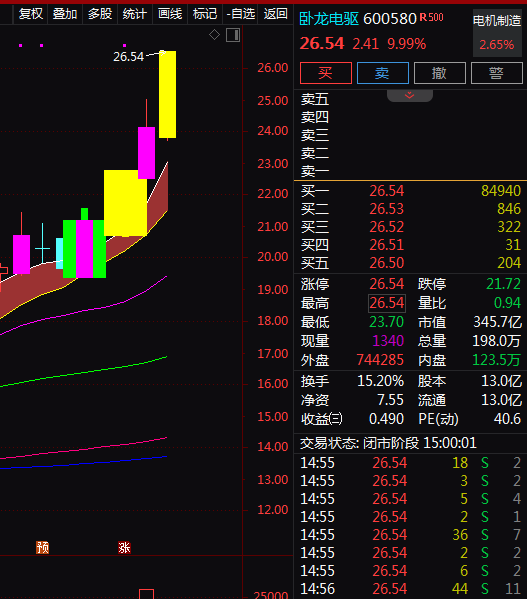Click the 卖五 row label
The image size is (527, 599).
click(315, 99)
